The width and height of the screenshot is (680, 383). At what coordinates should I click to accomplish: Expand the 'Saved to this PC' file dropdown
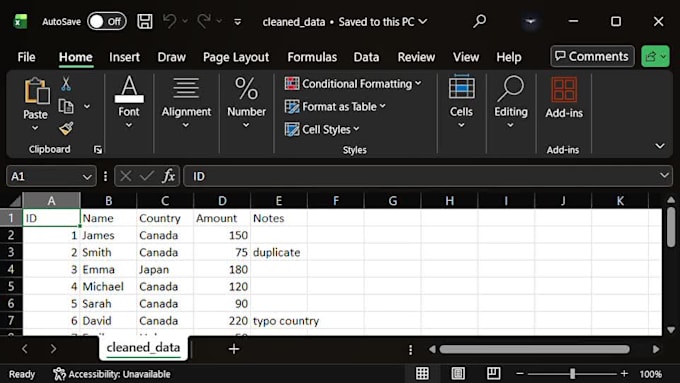(422, 21)
